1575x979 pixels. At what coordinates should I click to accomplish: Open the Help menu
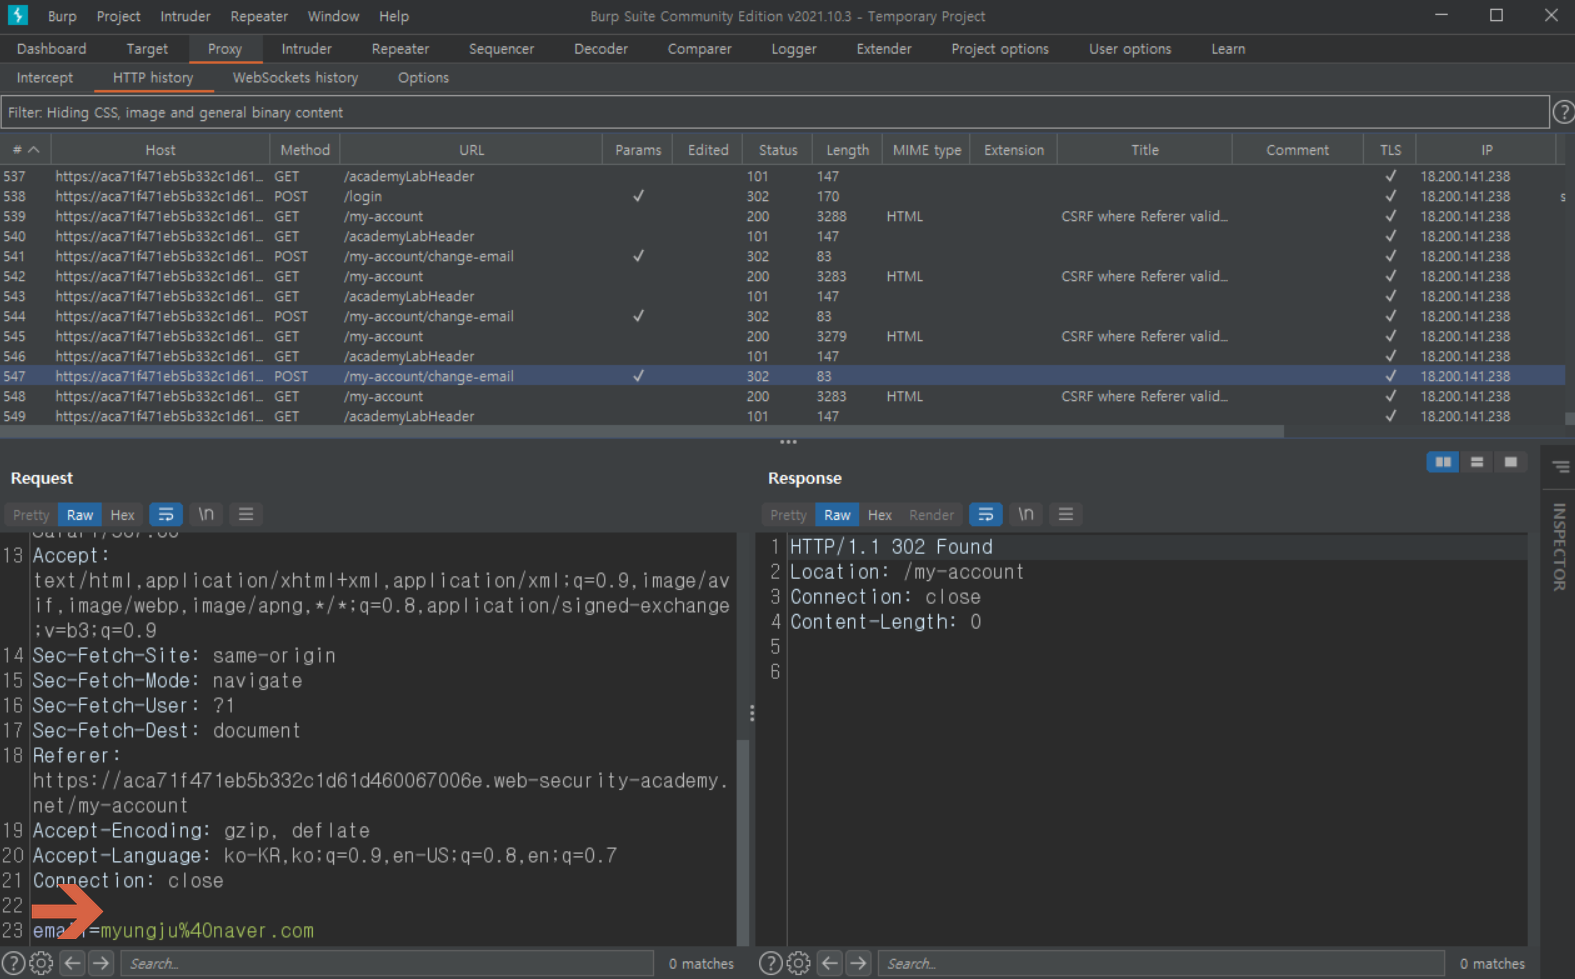(394, 16)
